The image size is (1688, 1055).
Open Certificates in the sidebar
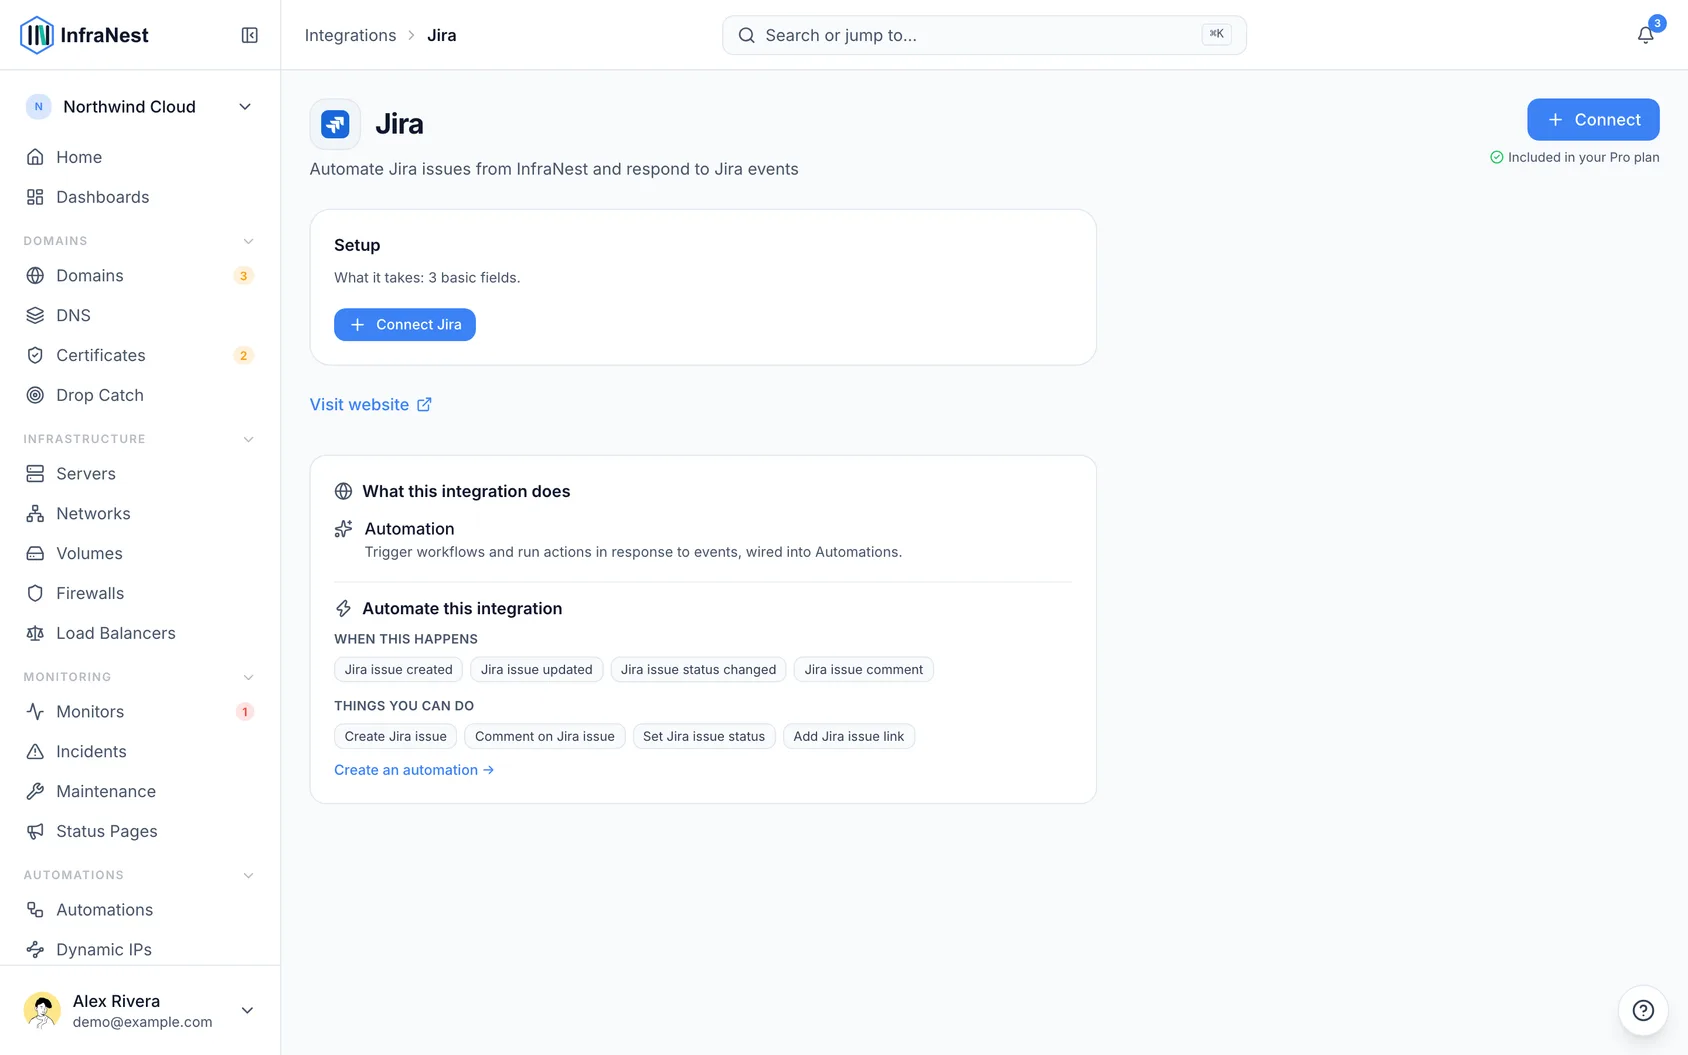(x=140, y=355)
